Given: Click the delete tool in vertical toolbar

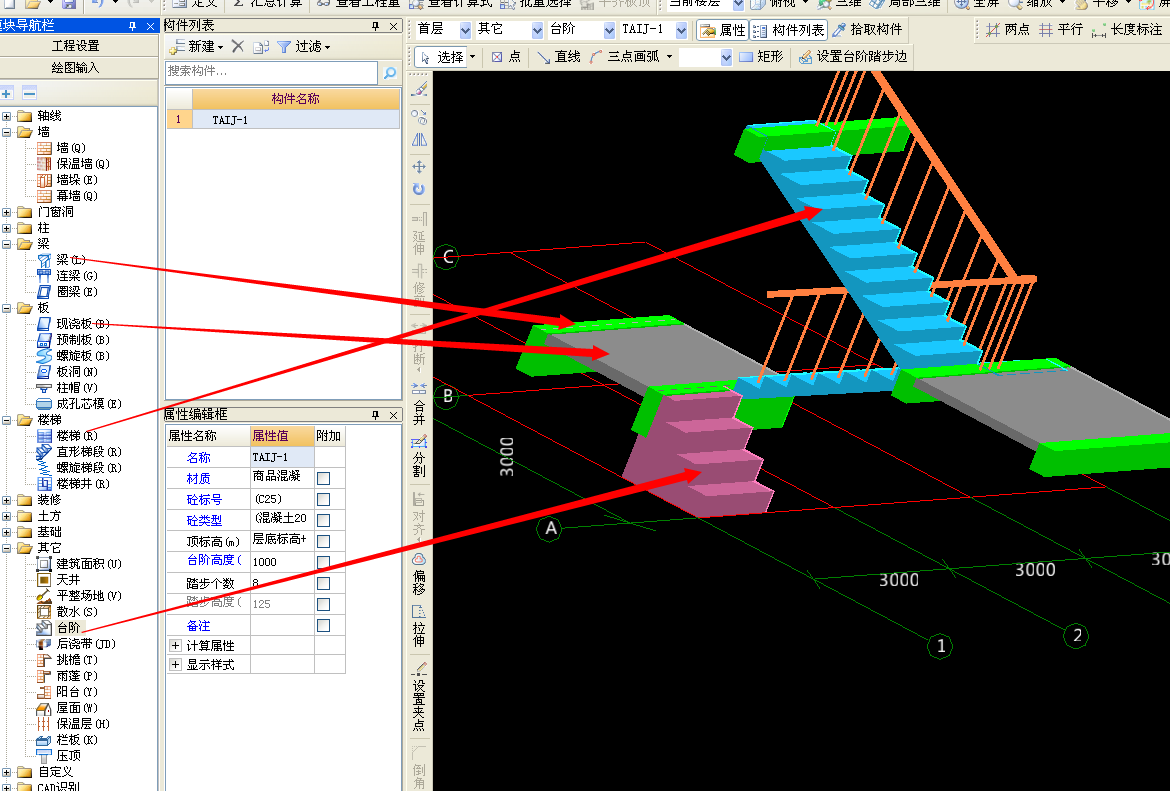Looking at the screenshot, I should point(419,90).
